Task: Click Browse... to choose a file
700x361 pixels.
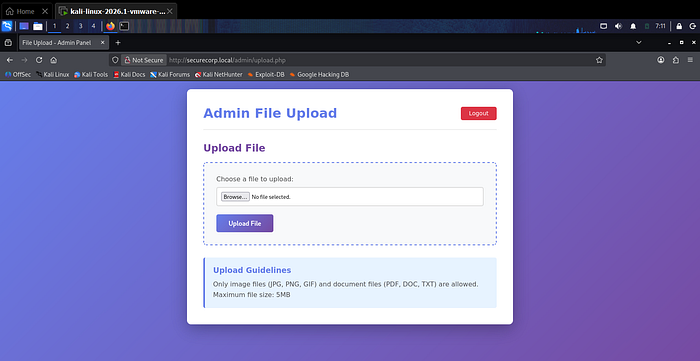Action: click(x=235, y=197)
